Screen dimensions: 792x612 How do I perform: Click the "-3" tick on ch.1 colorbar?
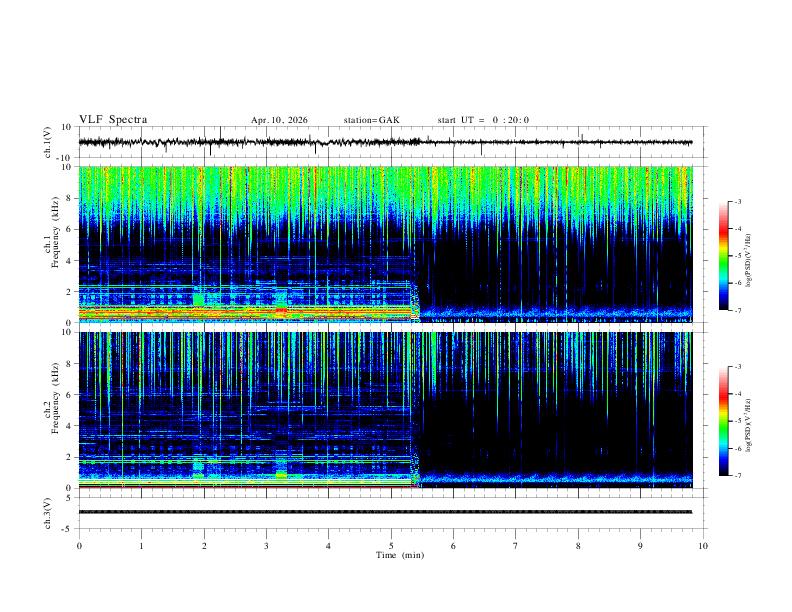(738, 201)
